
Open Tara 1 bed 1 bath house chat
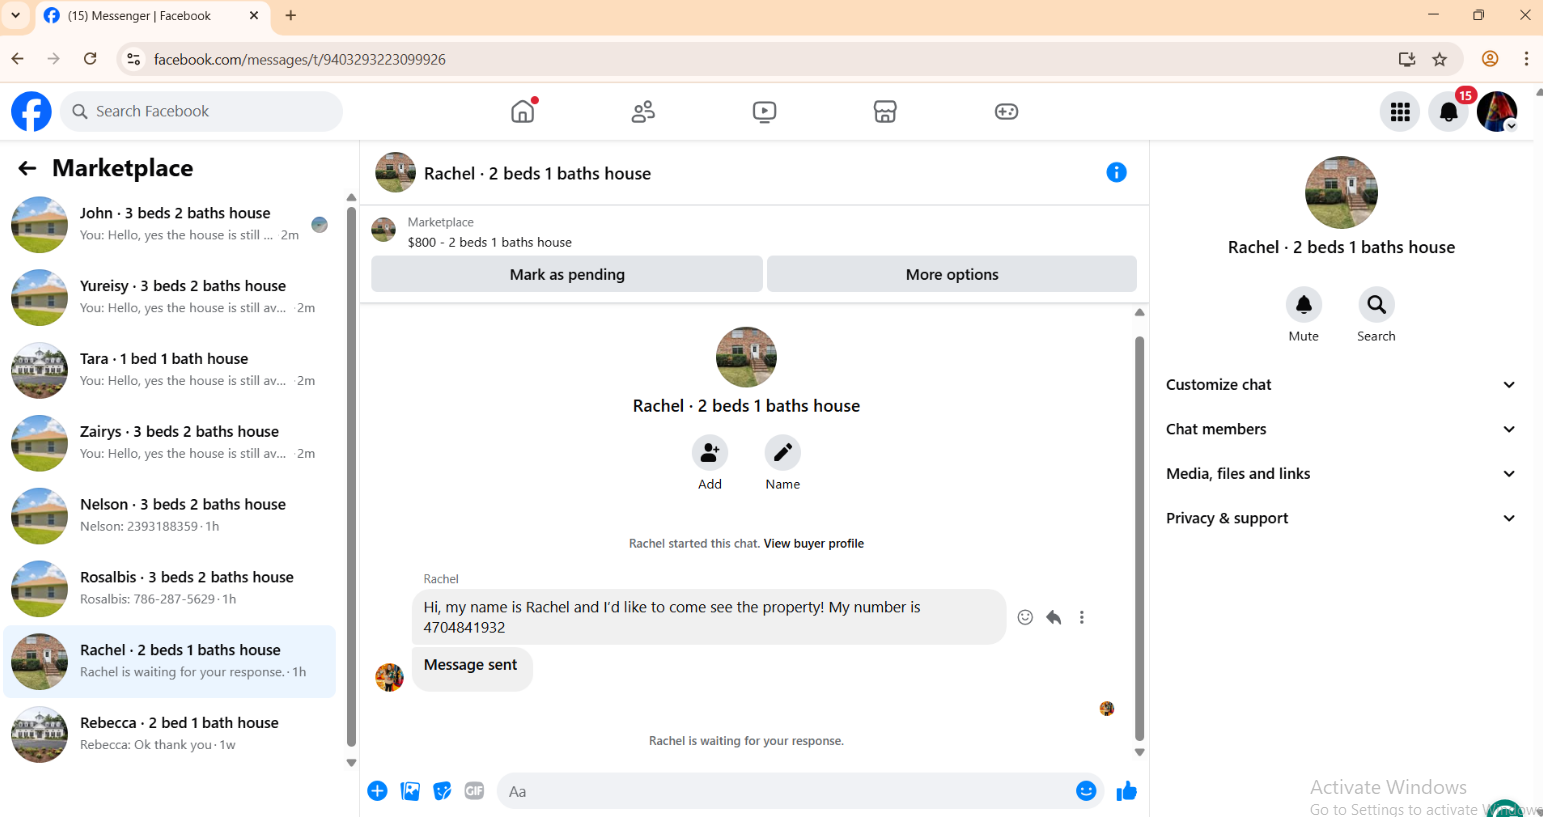(170, 370)
